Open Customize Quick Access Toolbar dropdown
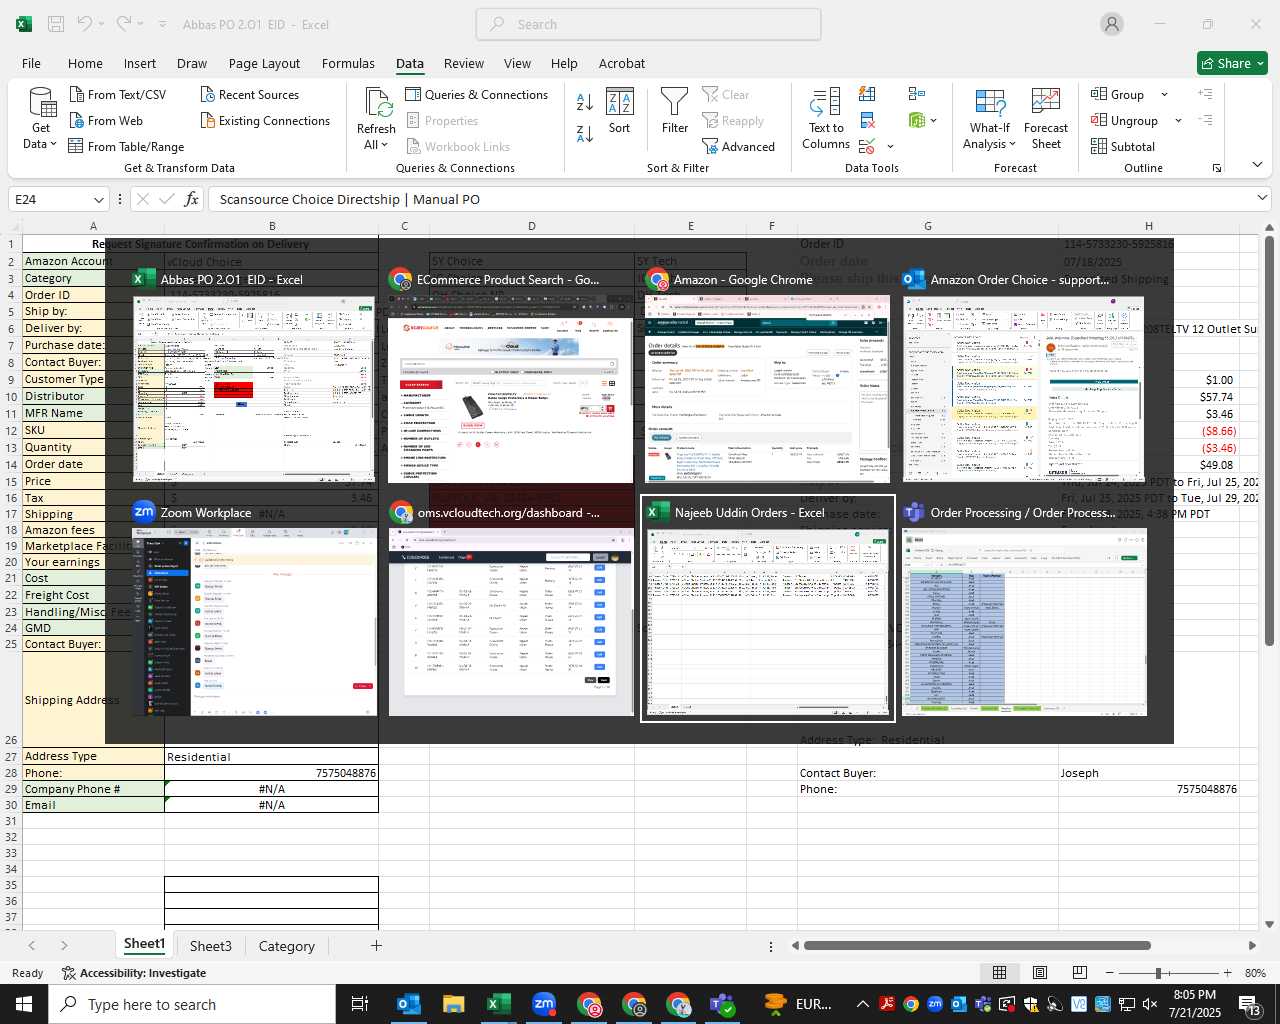This screenshot has height=1024, width=1280. click(x=162, y=24)
